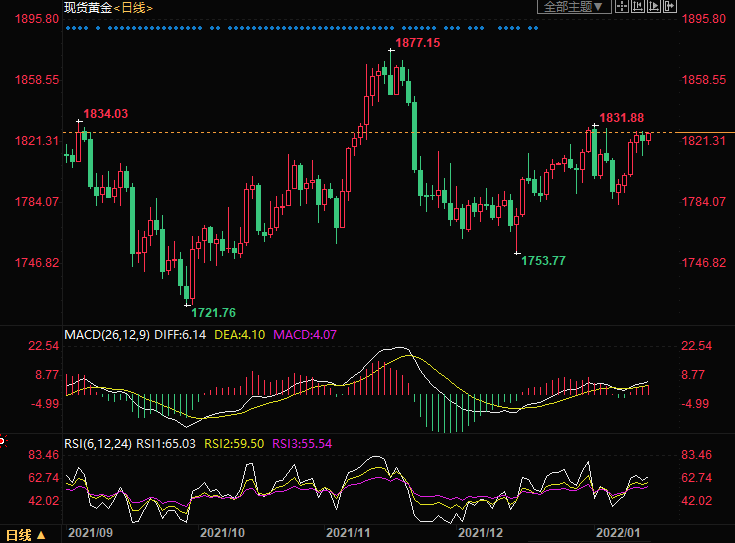Click the 1753.77 low price label
Image resolution: width=735 pixels, height=543 pixels.
[x=543, y=260]
